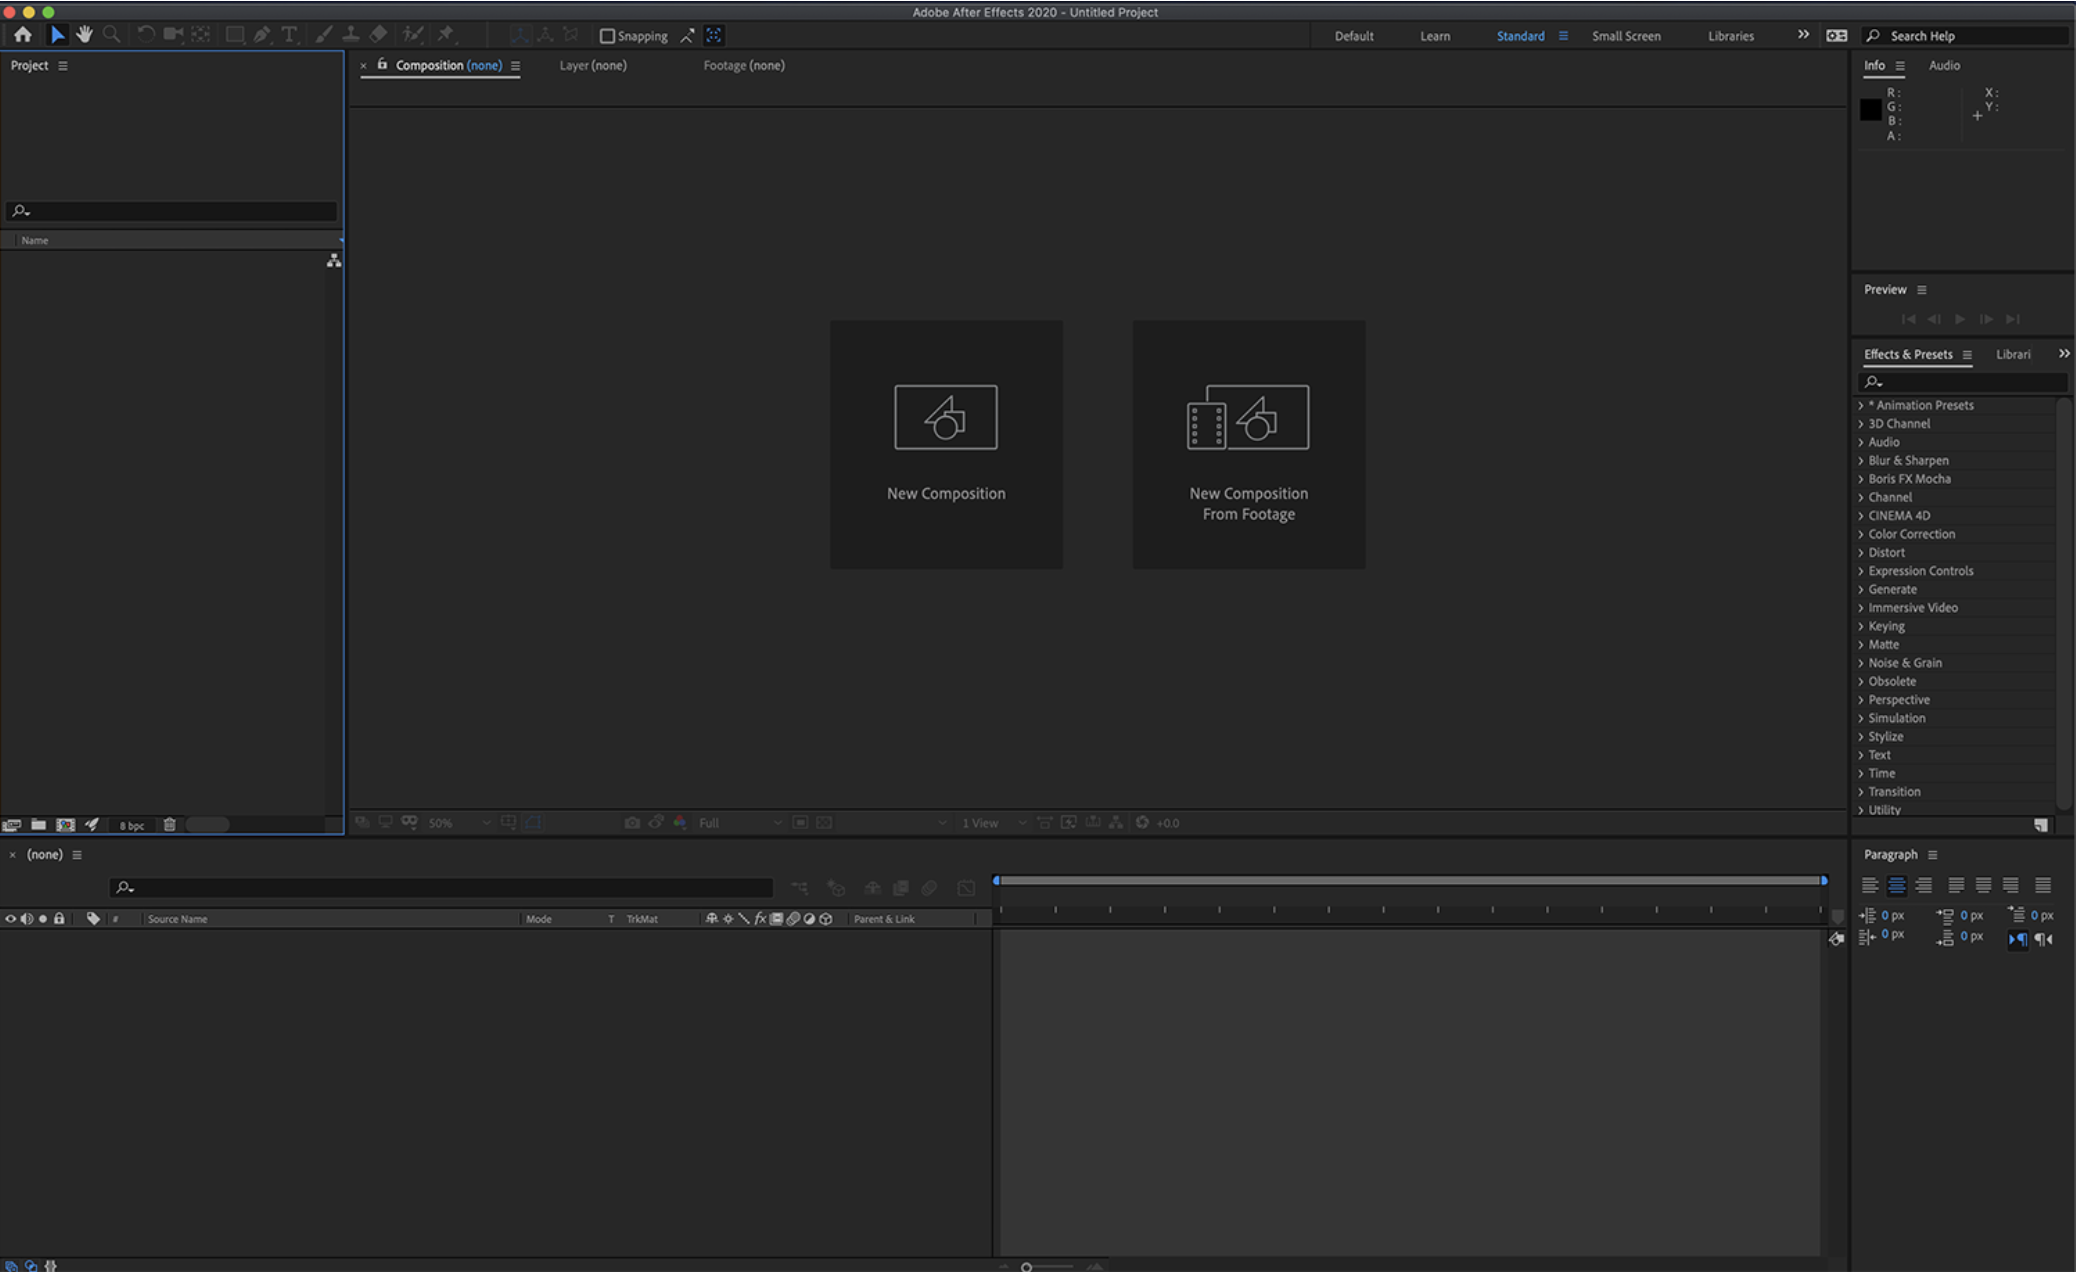This screenshot has width=2080, height=1272.
Task: Click the Info panel black color swatch
Action: [x=1870, y=110]
